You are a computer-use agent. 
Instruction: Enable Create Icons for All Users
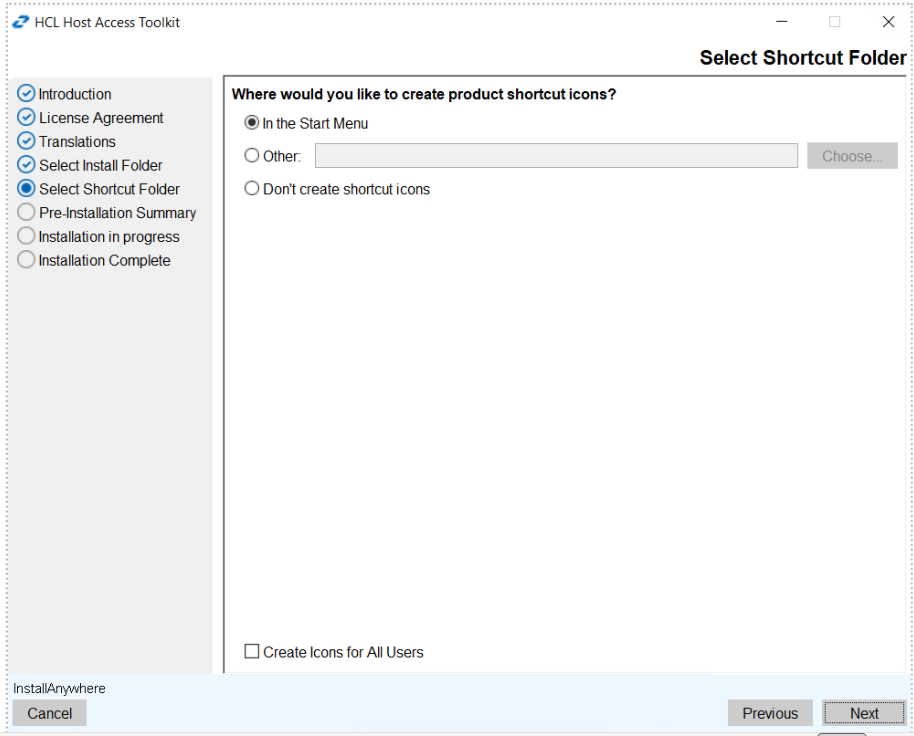coord(252,652)
